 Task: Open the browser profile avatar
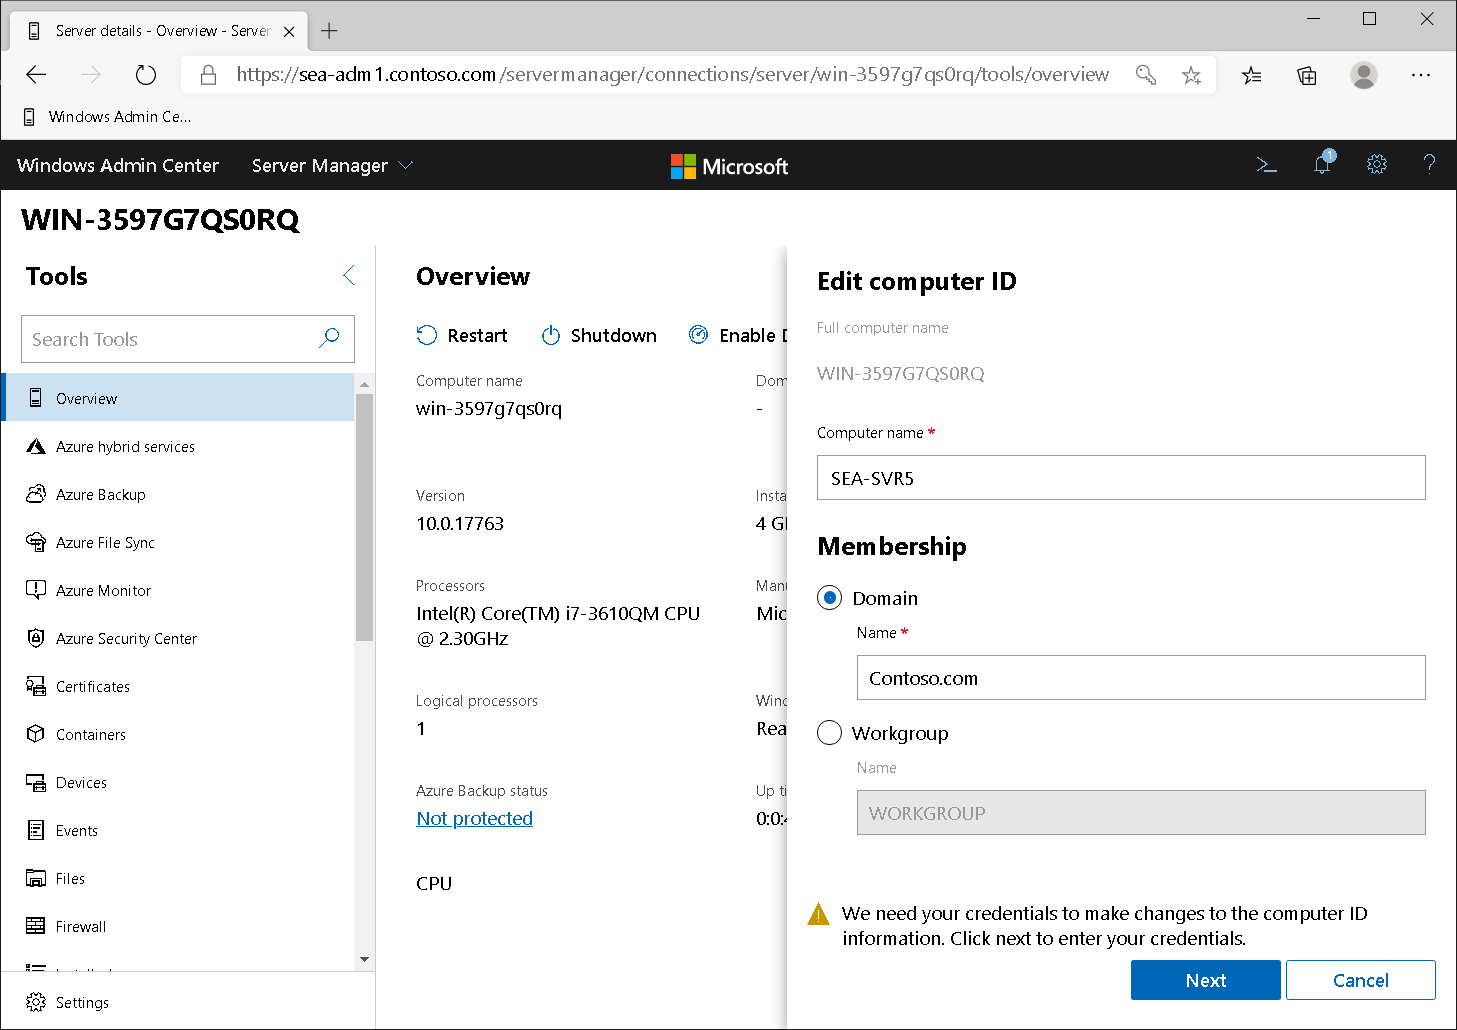pos(1364,75)
